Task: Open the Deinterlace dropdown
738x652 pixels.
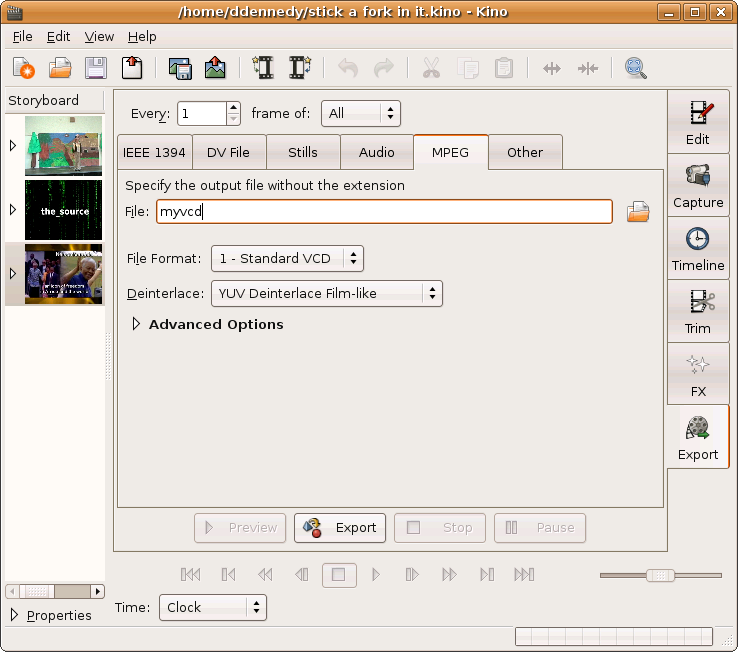Action: coord(326,293)
